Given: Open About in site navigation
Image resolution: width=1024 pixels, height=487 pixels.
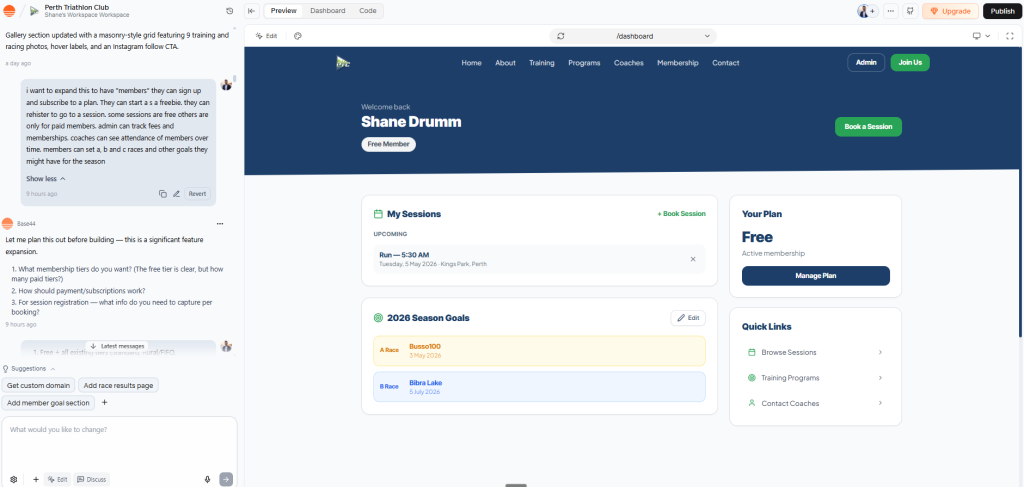Looking at the screenshot, I should [x=505, y=63].
